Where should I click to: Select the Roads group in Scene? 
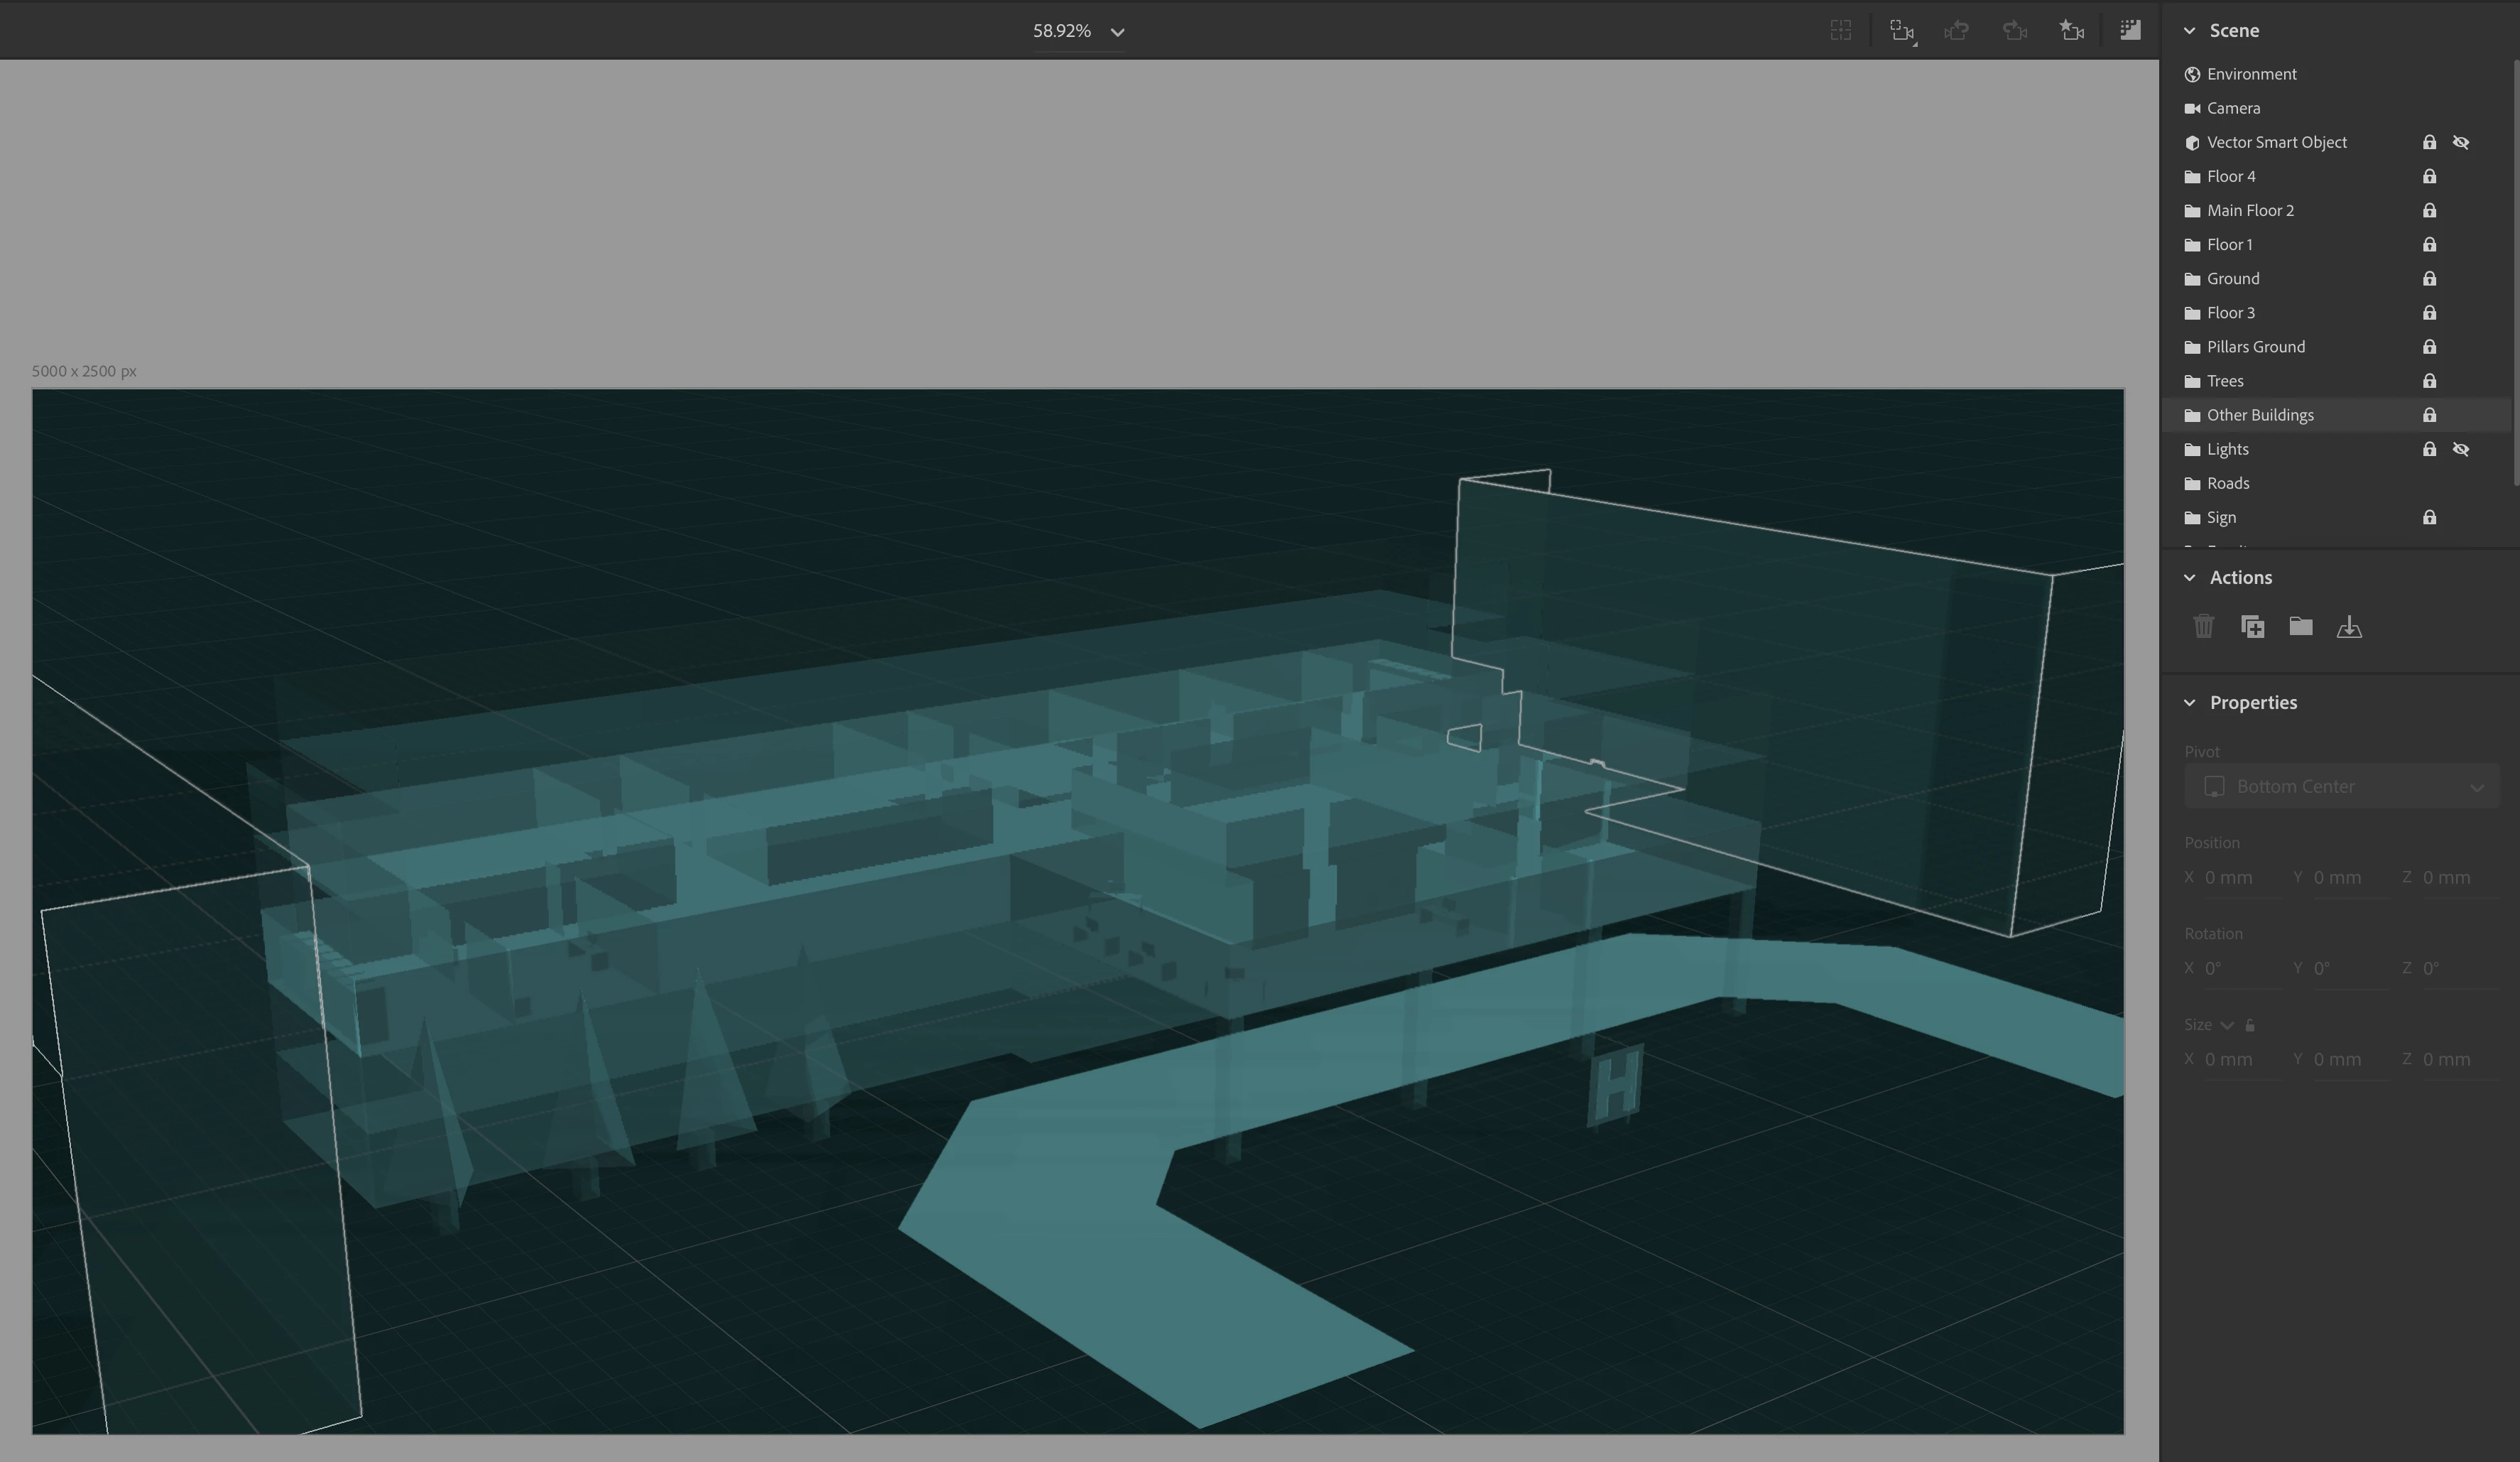(x=2228, y=484)
